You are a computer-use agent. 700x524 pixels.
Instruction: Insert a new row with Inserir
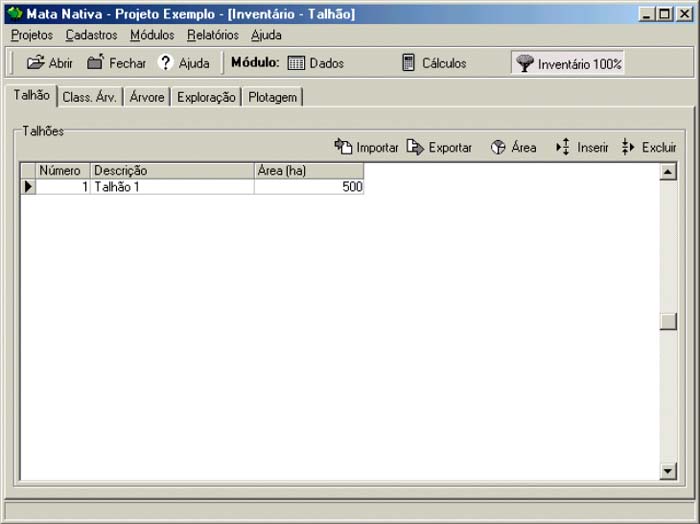coord(563,147)
